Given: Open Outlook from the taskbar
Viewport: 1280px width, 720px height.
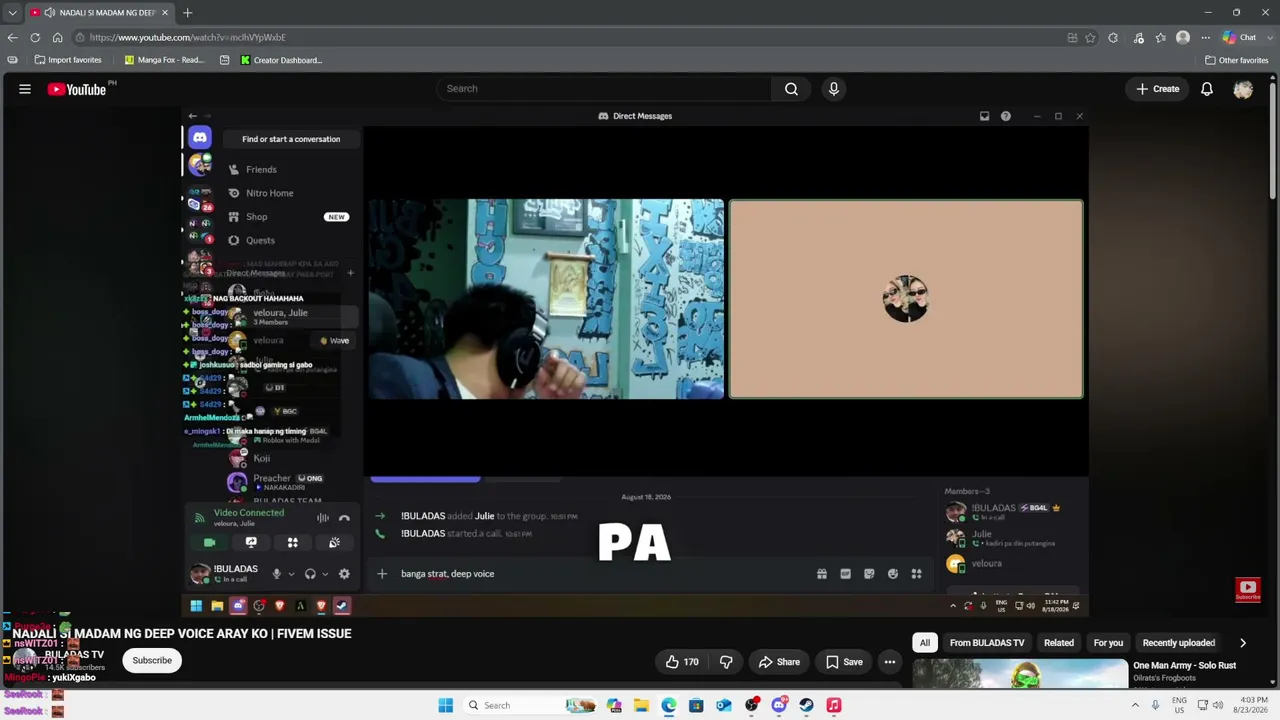Looking at the screenshot, I should [724, 706].
